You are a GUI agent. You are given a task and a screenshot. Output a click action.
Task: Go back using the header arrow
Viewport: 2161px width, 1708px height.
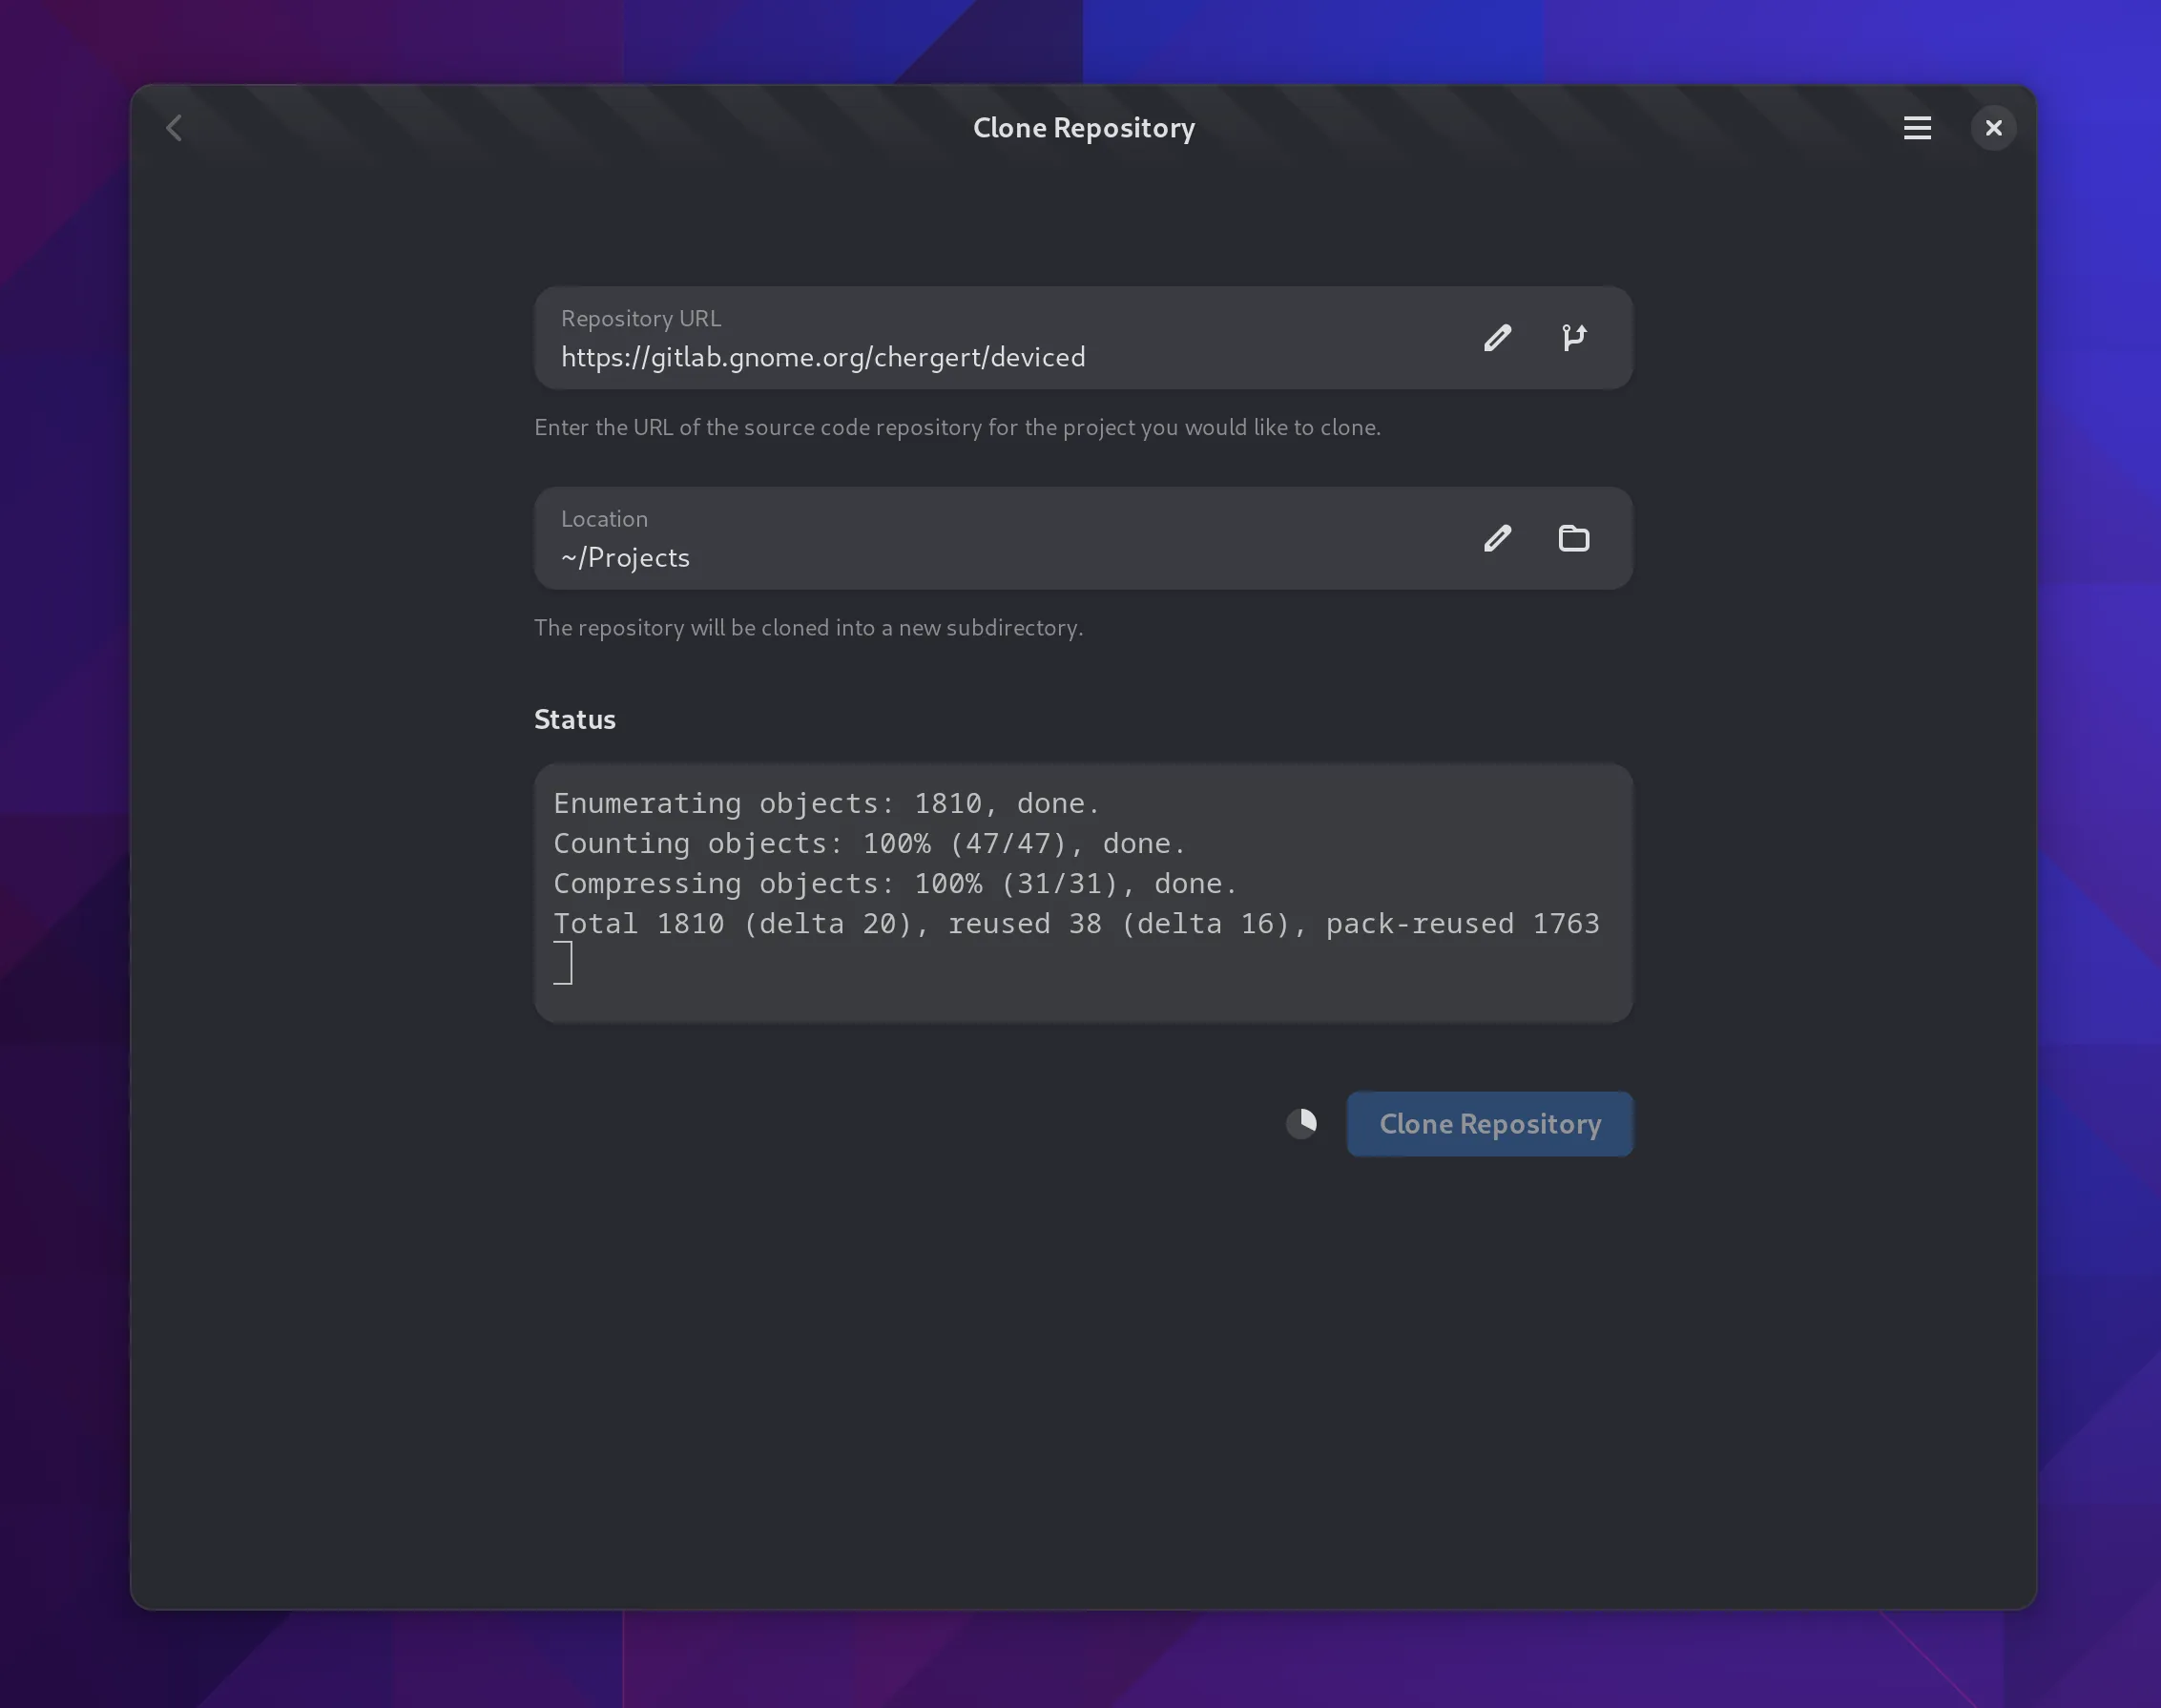pyautogui.click(x=174, y=128)
